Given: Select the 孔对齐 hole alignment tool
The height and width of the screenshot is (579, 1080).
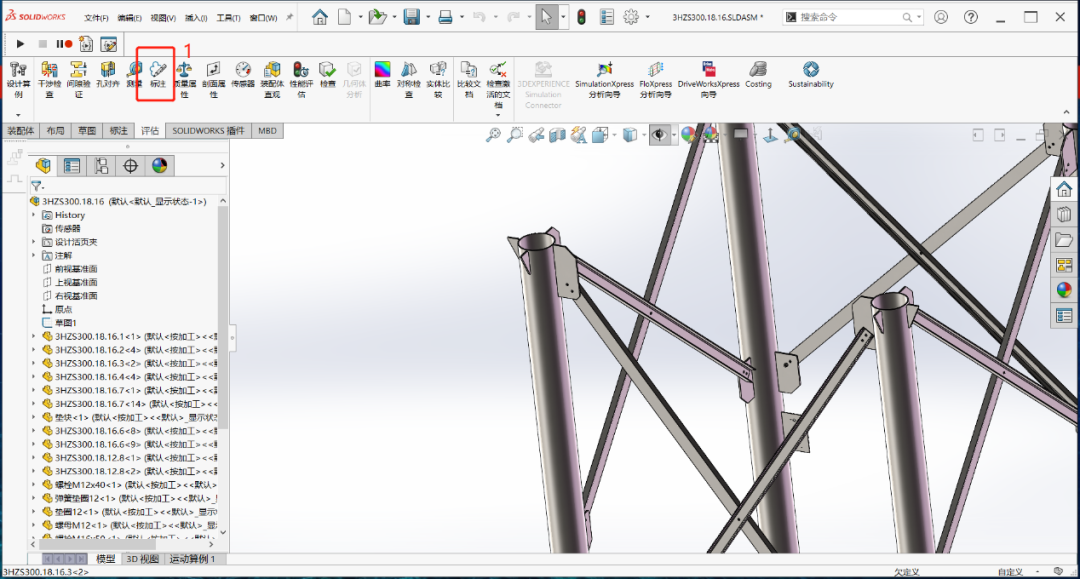Looking at the screenshot, I should click(107, 74).
